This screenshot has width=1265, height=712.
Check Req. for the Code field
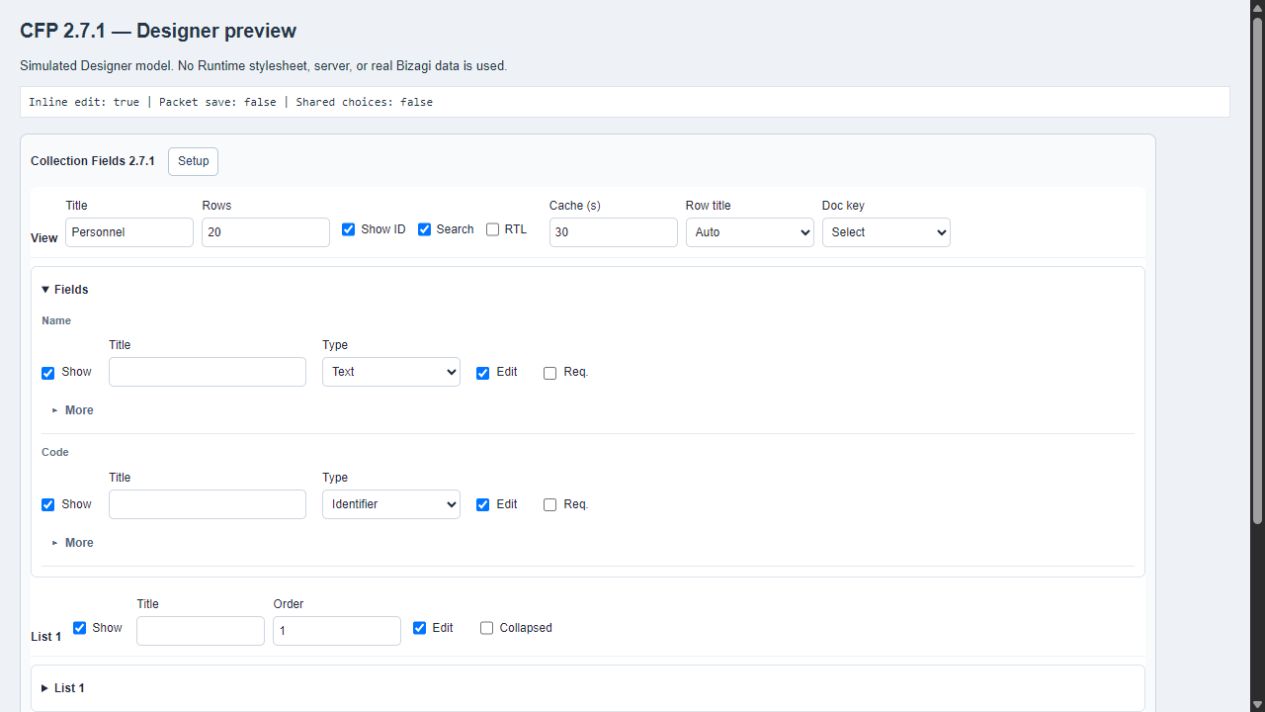pos(550,505)
